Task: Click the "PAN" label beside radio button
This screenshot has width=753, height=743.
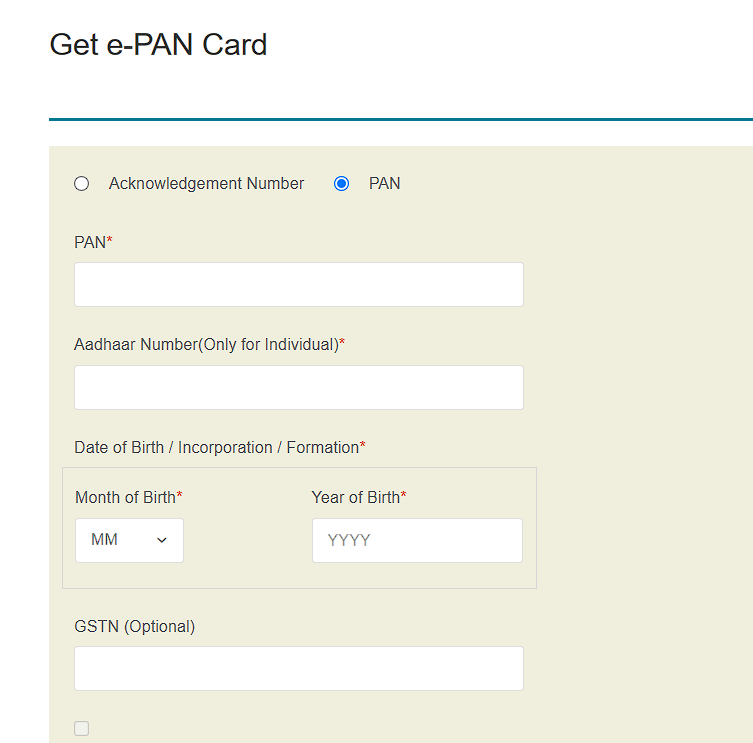Action: coord(385,184)
